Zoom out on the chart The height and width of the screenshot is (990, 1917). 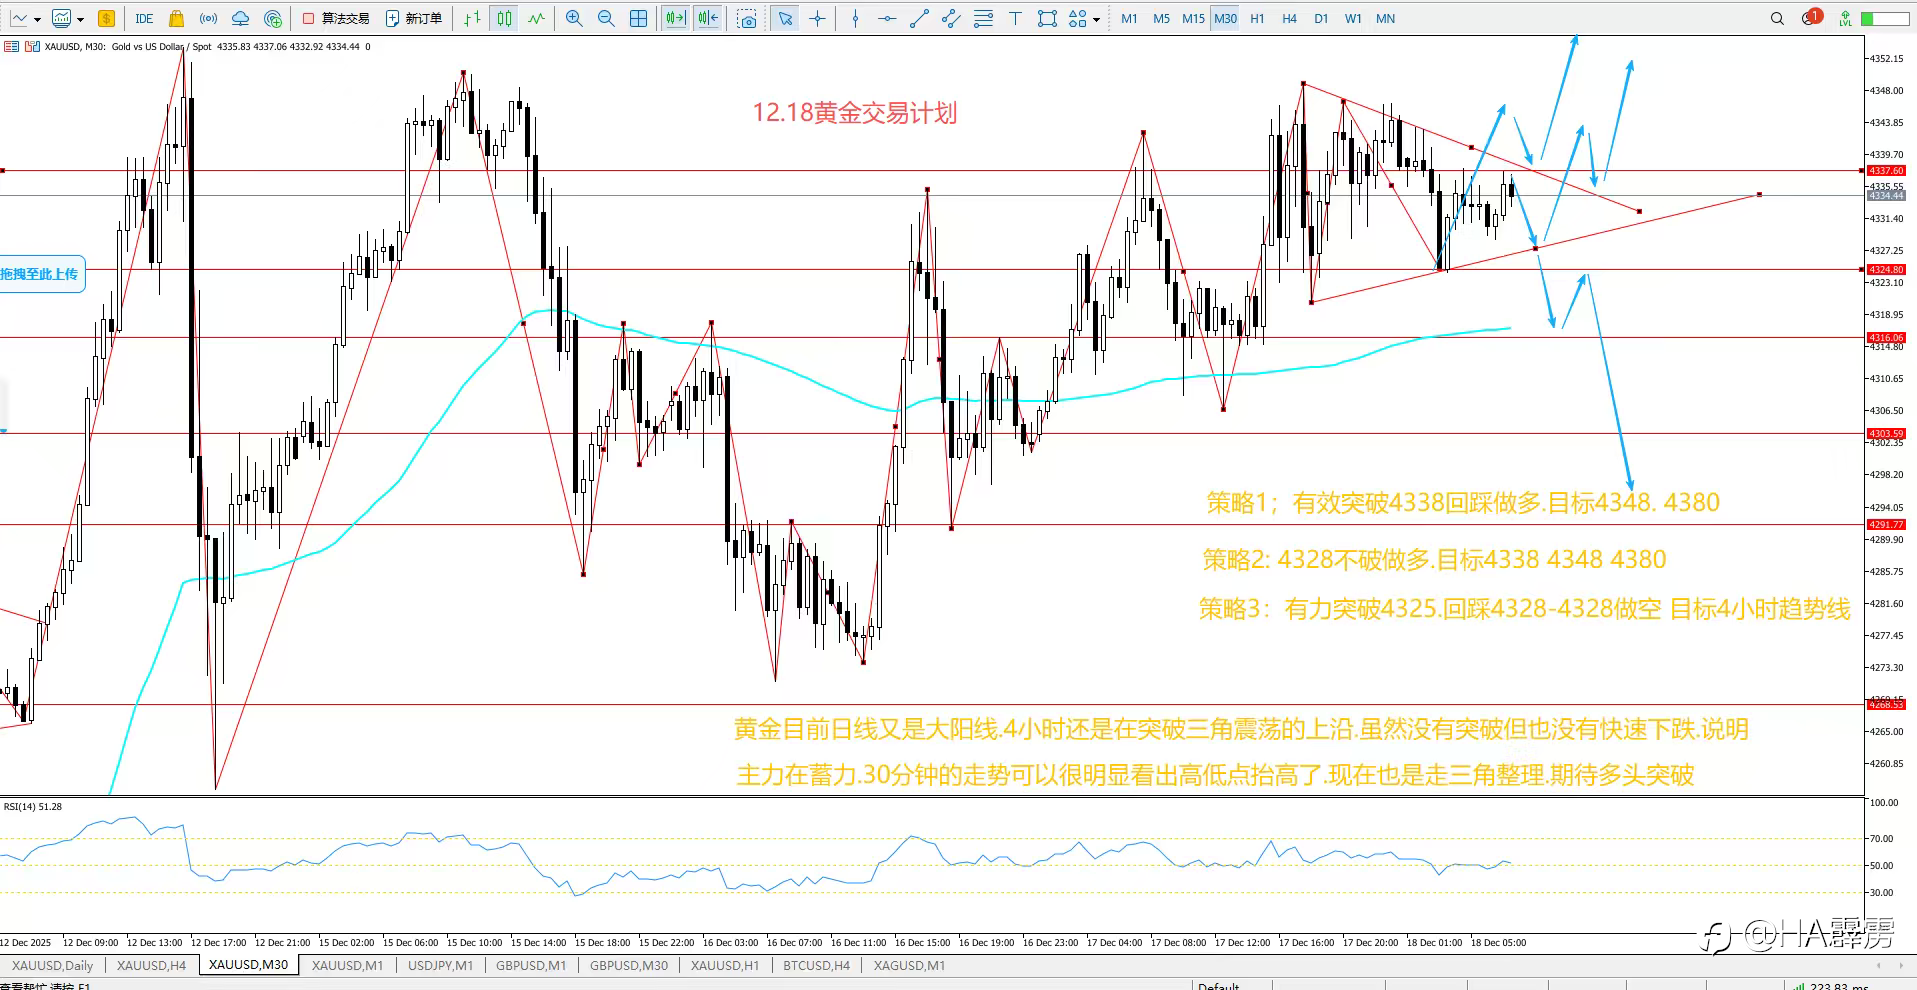[606, 18]
